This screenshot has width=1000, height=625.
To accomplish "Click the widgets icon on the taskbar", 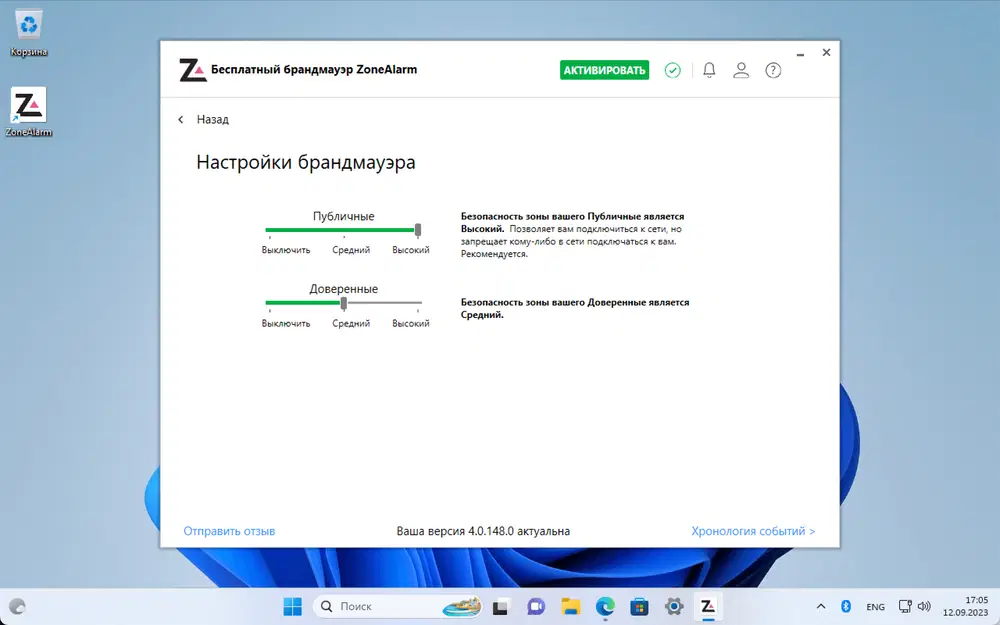I will pos(17,607).
